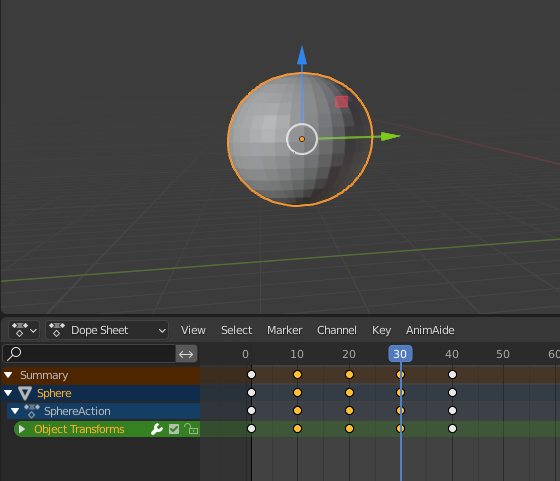Select the SphereAction channel name
Image resolution: width=560 pixels, height=481 pixels.
point(77,411)
